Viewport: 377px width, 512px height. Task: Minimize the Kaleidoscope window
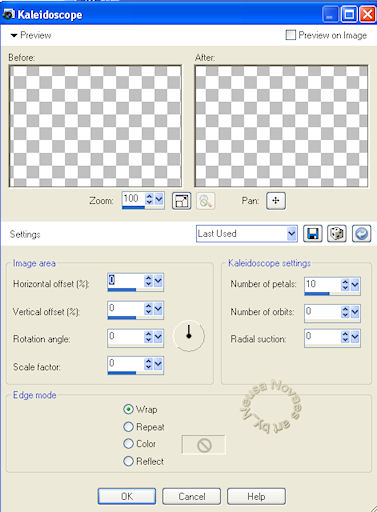pos(330,15)
